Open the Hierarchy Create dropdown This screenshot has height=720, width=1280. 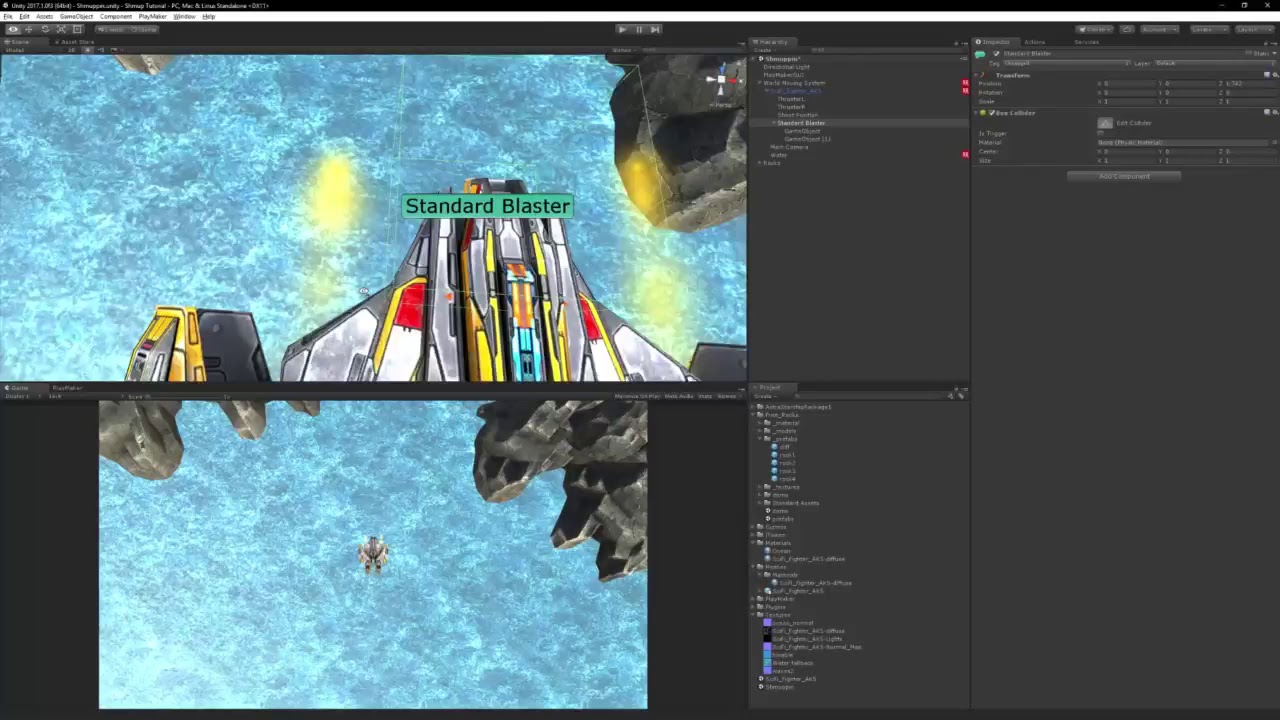pos(764,50)
